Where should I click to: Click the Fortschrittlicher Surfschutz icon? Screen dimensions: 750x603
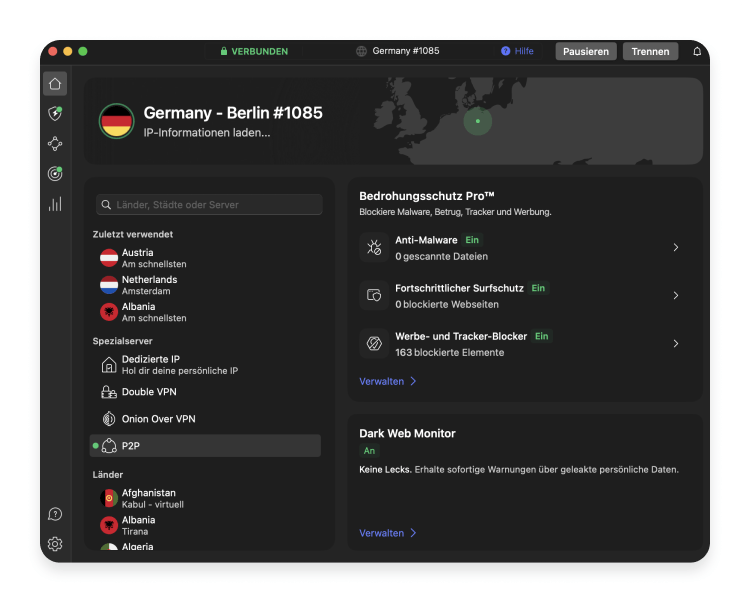click(x=374, y=295)
